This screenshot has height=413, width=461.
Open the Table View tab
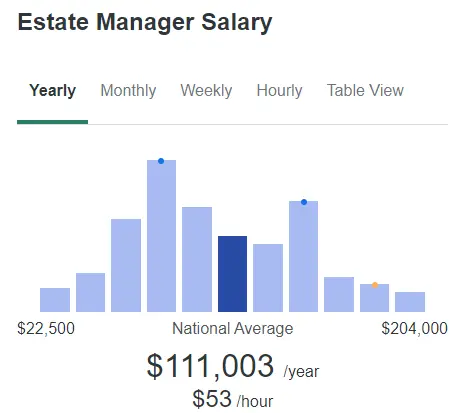365,91
